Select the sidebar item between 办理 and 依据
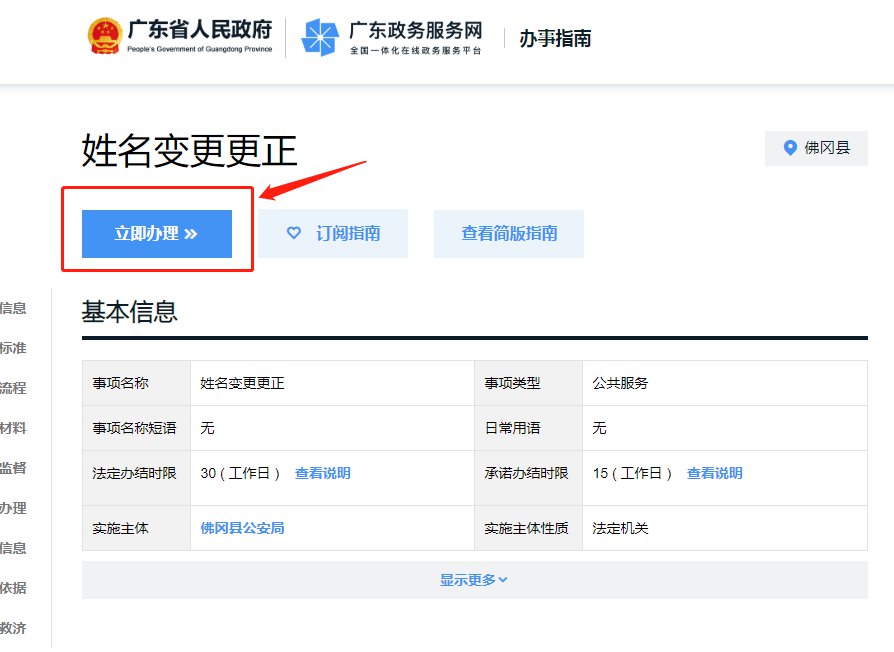The width and height of the screenshot is (894, 652). tap(13, 548)
